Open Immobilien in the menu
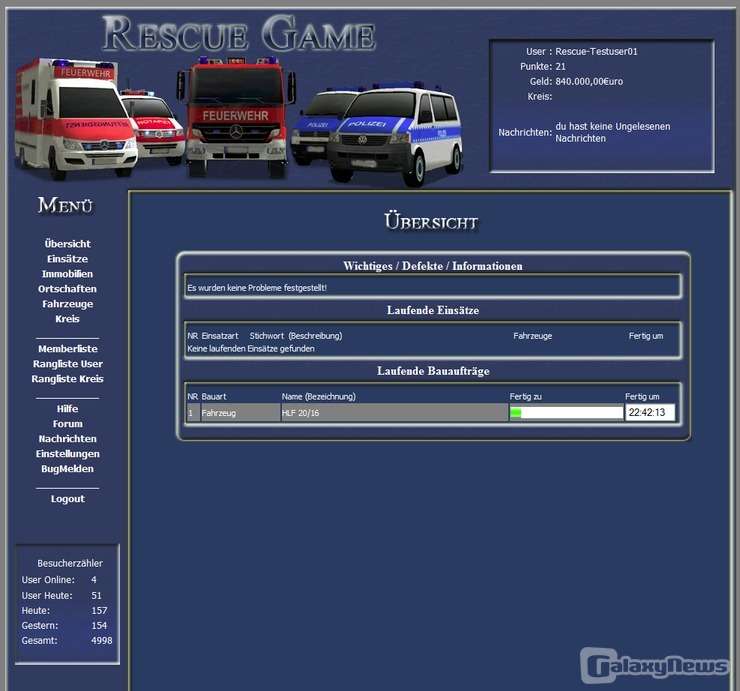Viewport: 740px width, 691px height. [x=67, y=274]
